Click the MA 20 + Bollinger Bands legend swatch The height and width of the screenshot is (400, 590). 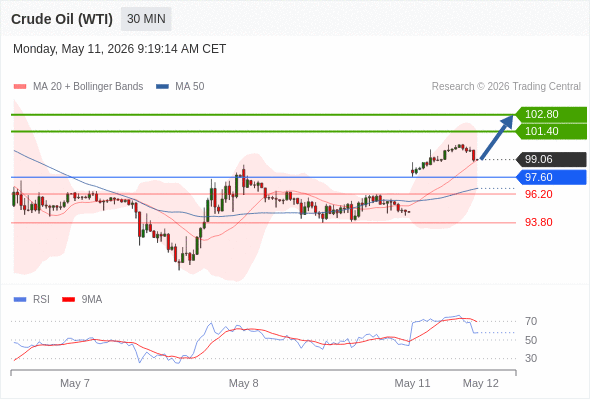[x=20, y=87]
